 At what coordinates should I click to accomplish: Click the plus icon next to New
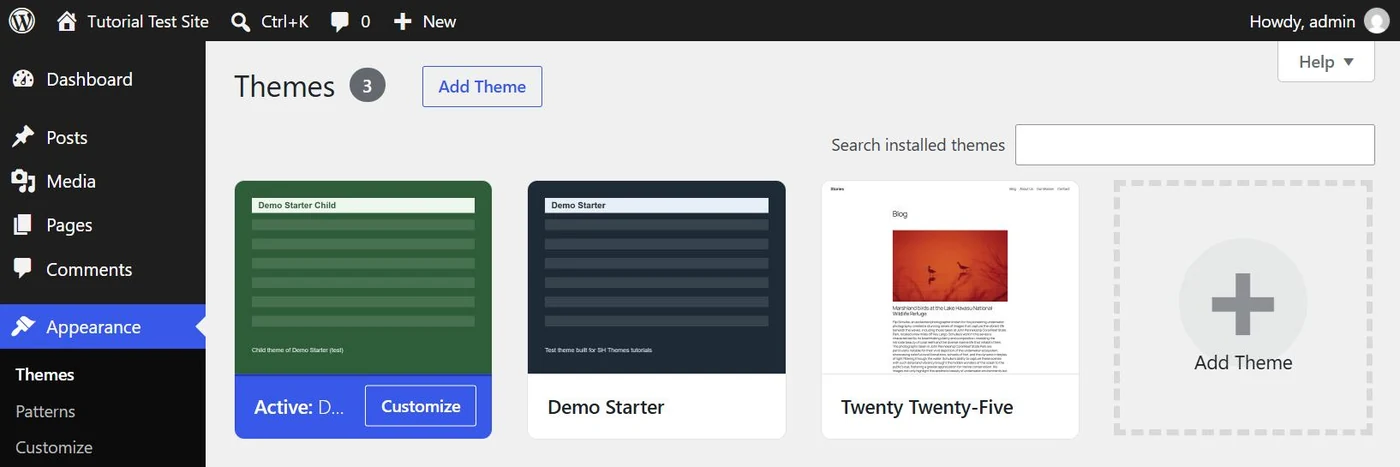[402, 21]
